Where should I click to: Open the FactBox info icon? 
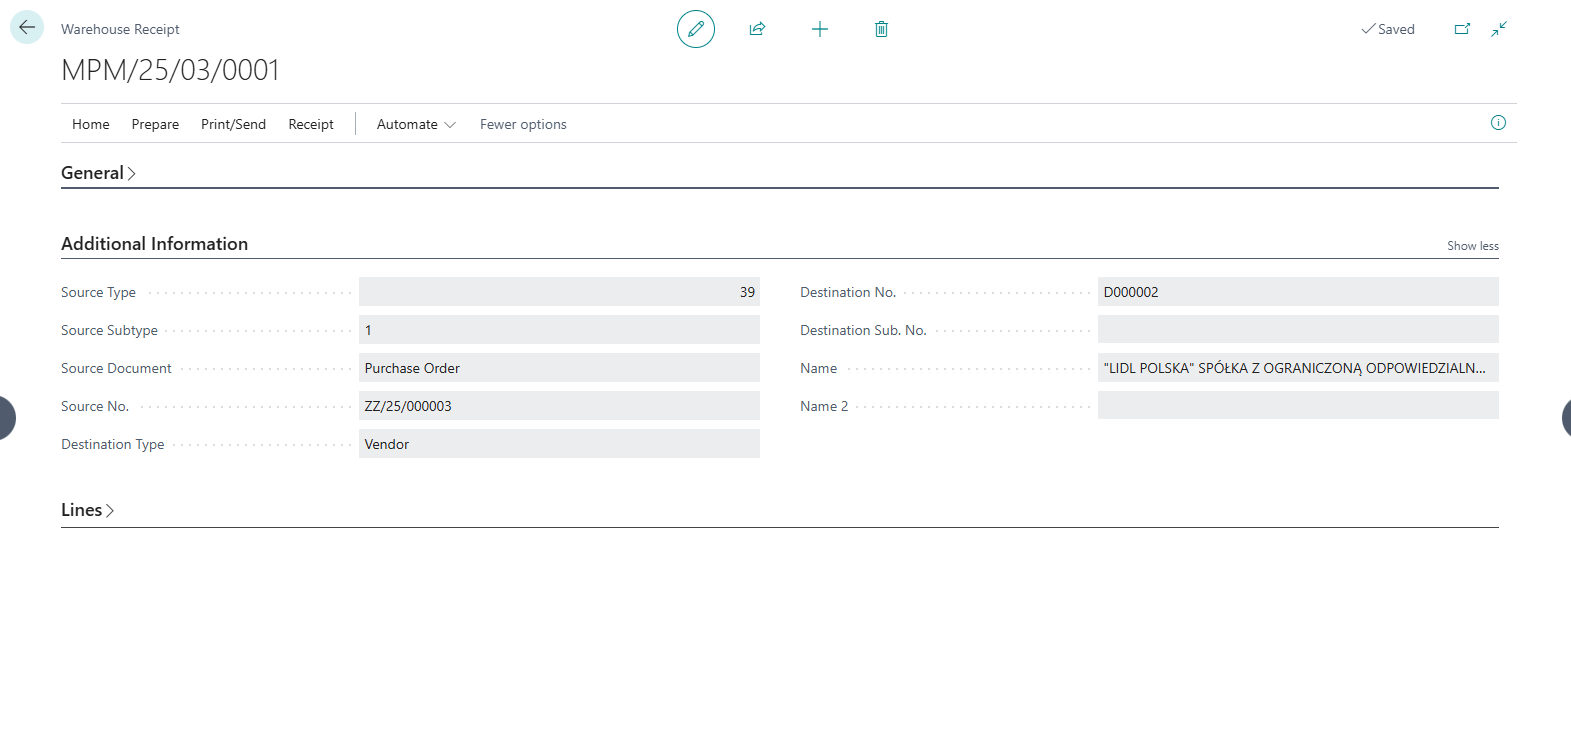tap(1498, 123)
